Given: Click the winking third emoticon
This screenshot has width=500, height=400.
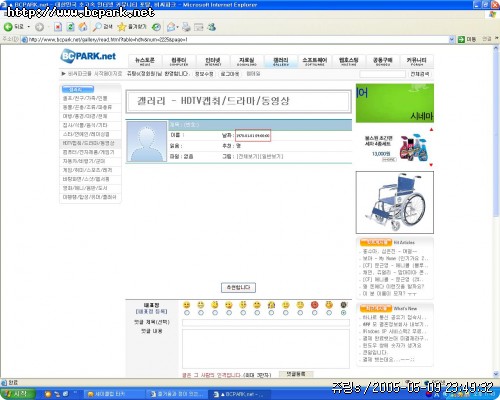Looking at the screenshot, I should pos(215,305).
